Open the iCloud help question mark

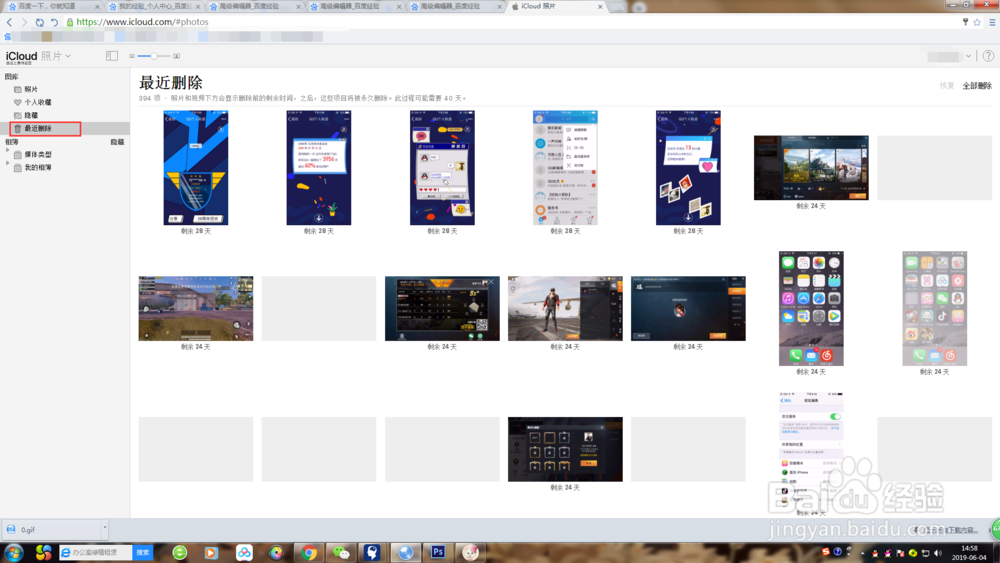(988, 56)
